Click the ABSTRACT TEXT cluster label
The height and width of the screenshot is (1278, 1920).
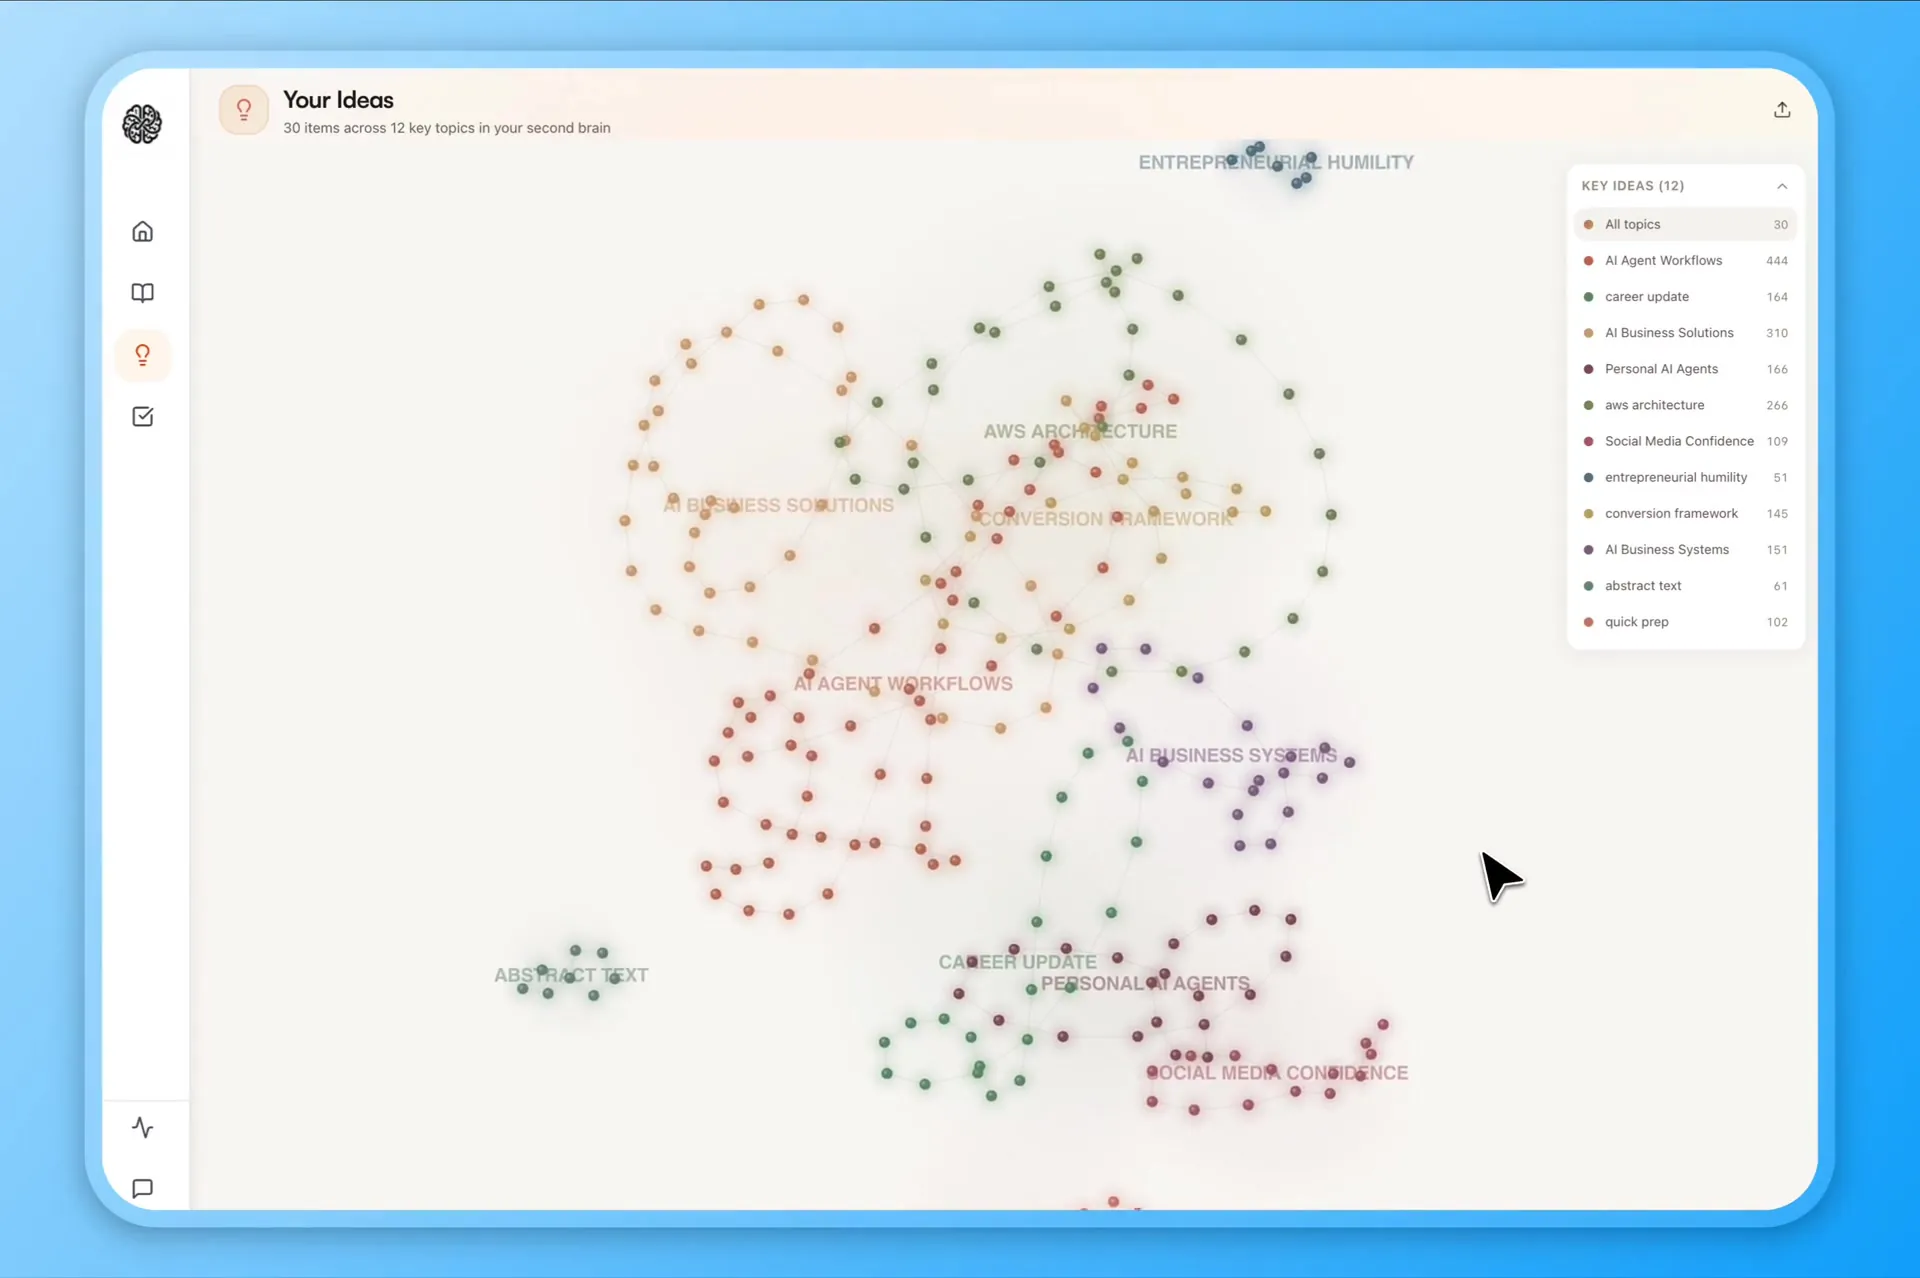(571, 975)
